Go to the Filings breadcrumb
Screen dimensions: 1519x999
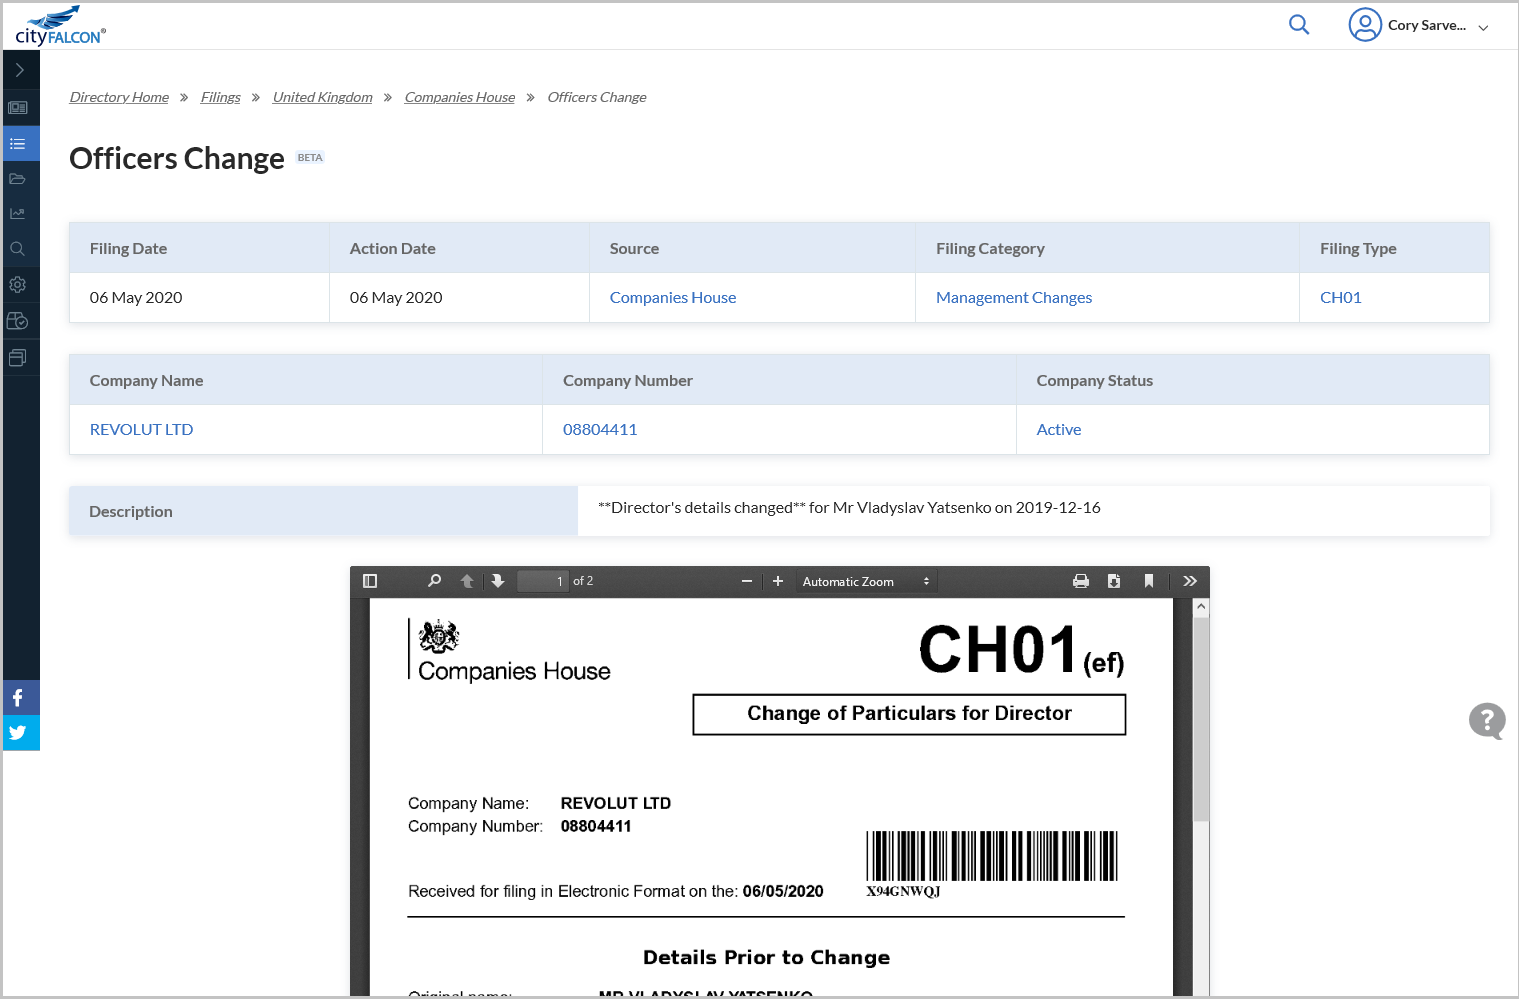tap(220, 97)
